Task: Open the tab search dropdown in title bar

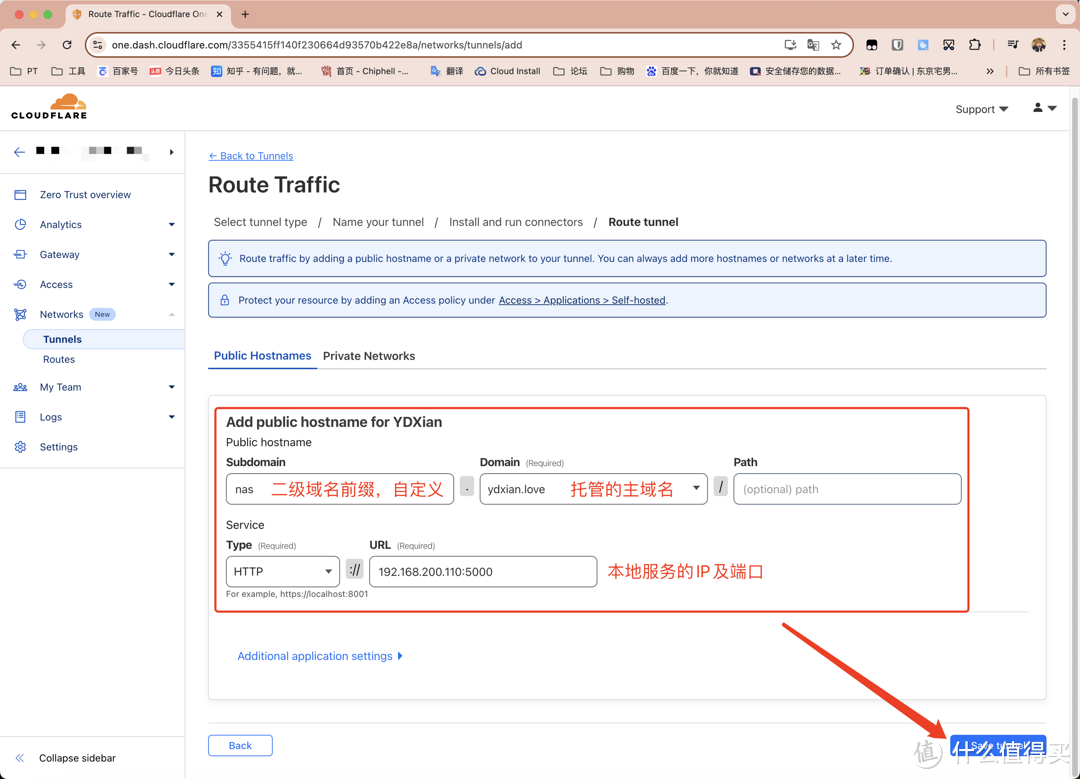Action: tap(1065, 14)
